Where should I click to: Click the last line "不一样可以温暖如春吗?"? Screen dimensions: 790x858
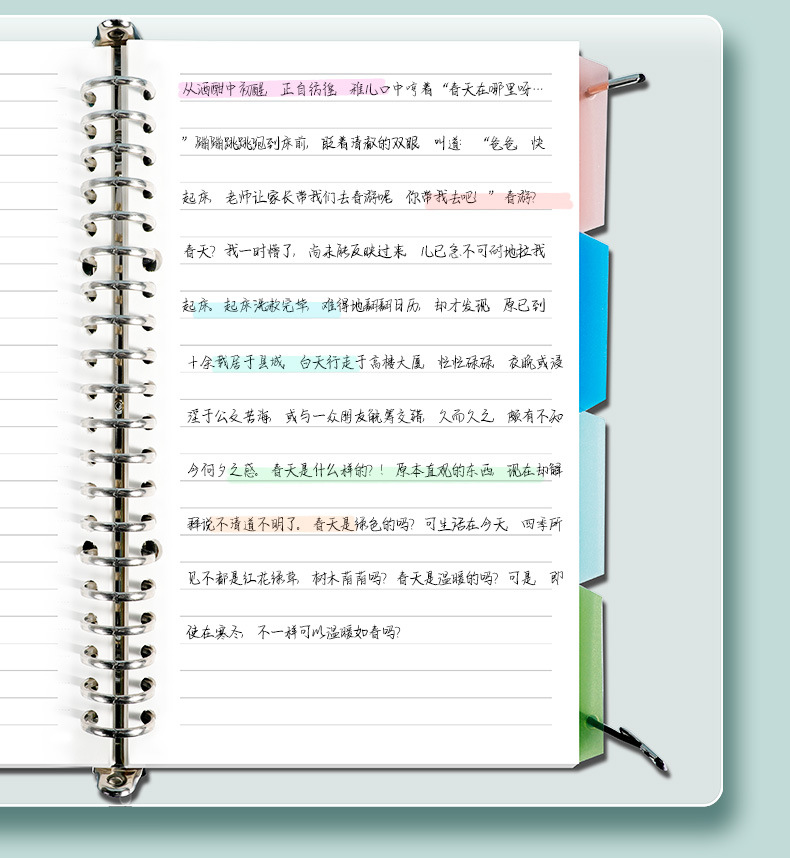pyautogui.click(x=329, y=633)
